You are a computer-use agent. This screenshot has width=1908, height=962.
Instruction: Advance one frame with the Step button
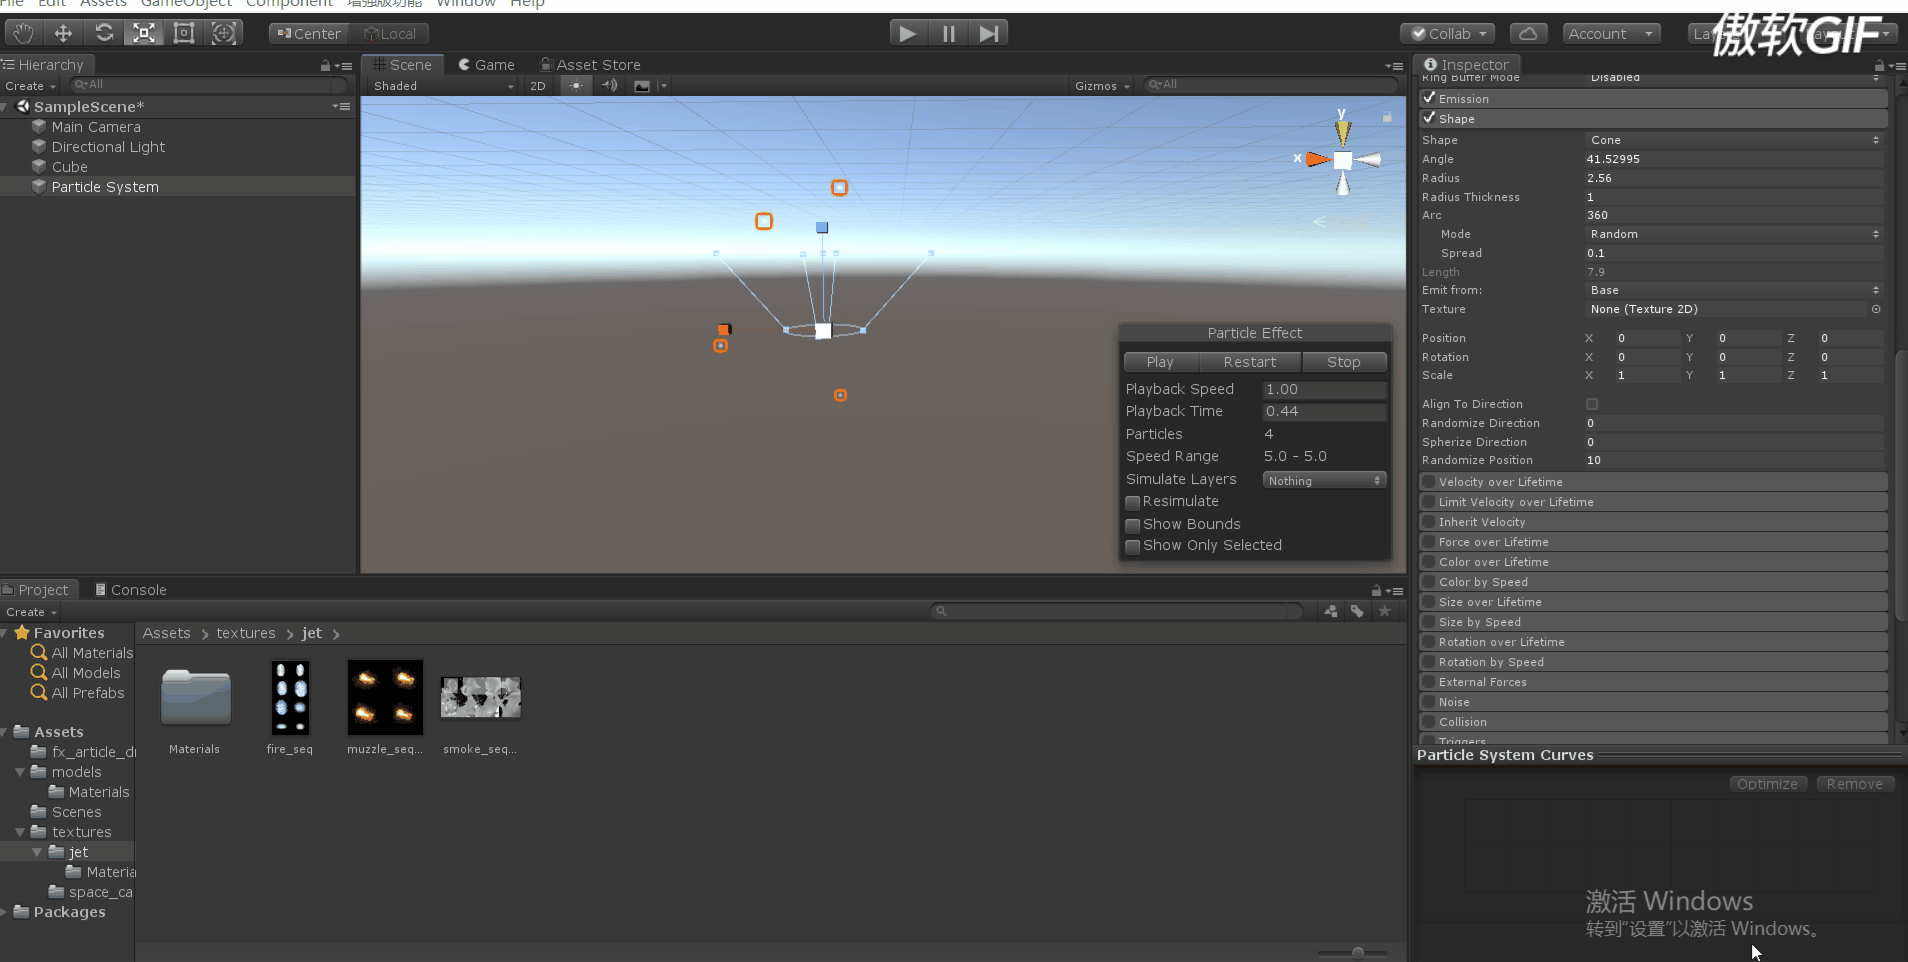[x=988, y=33]
